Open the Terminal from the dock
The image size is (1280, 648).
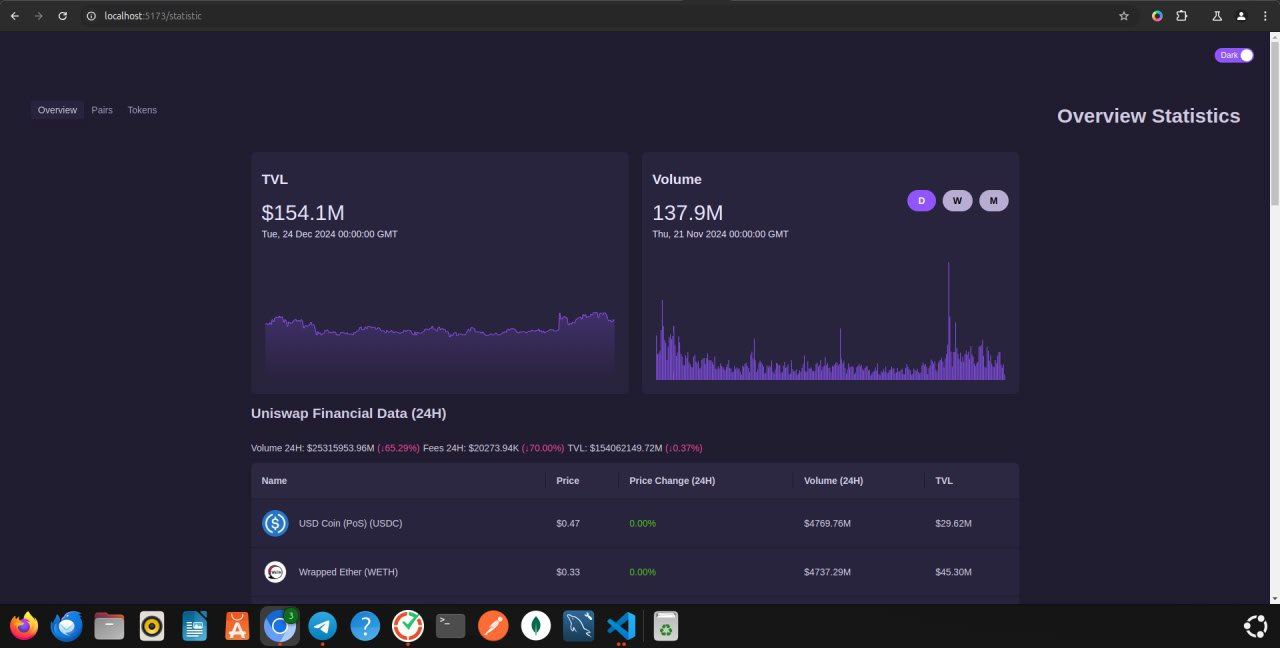click(450, 627)
